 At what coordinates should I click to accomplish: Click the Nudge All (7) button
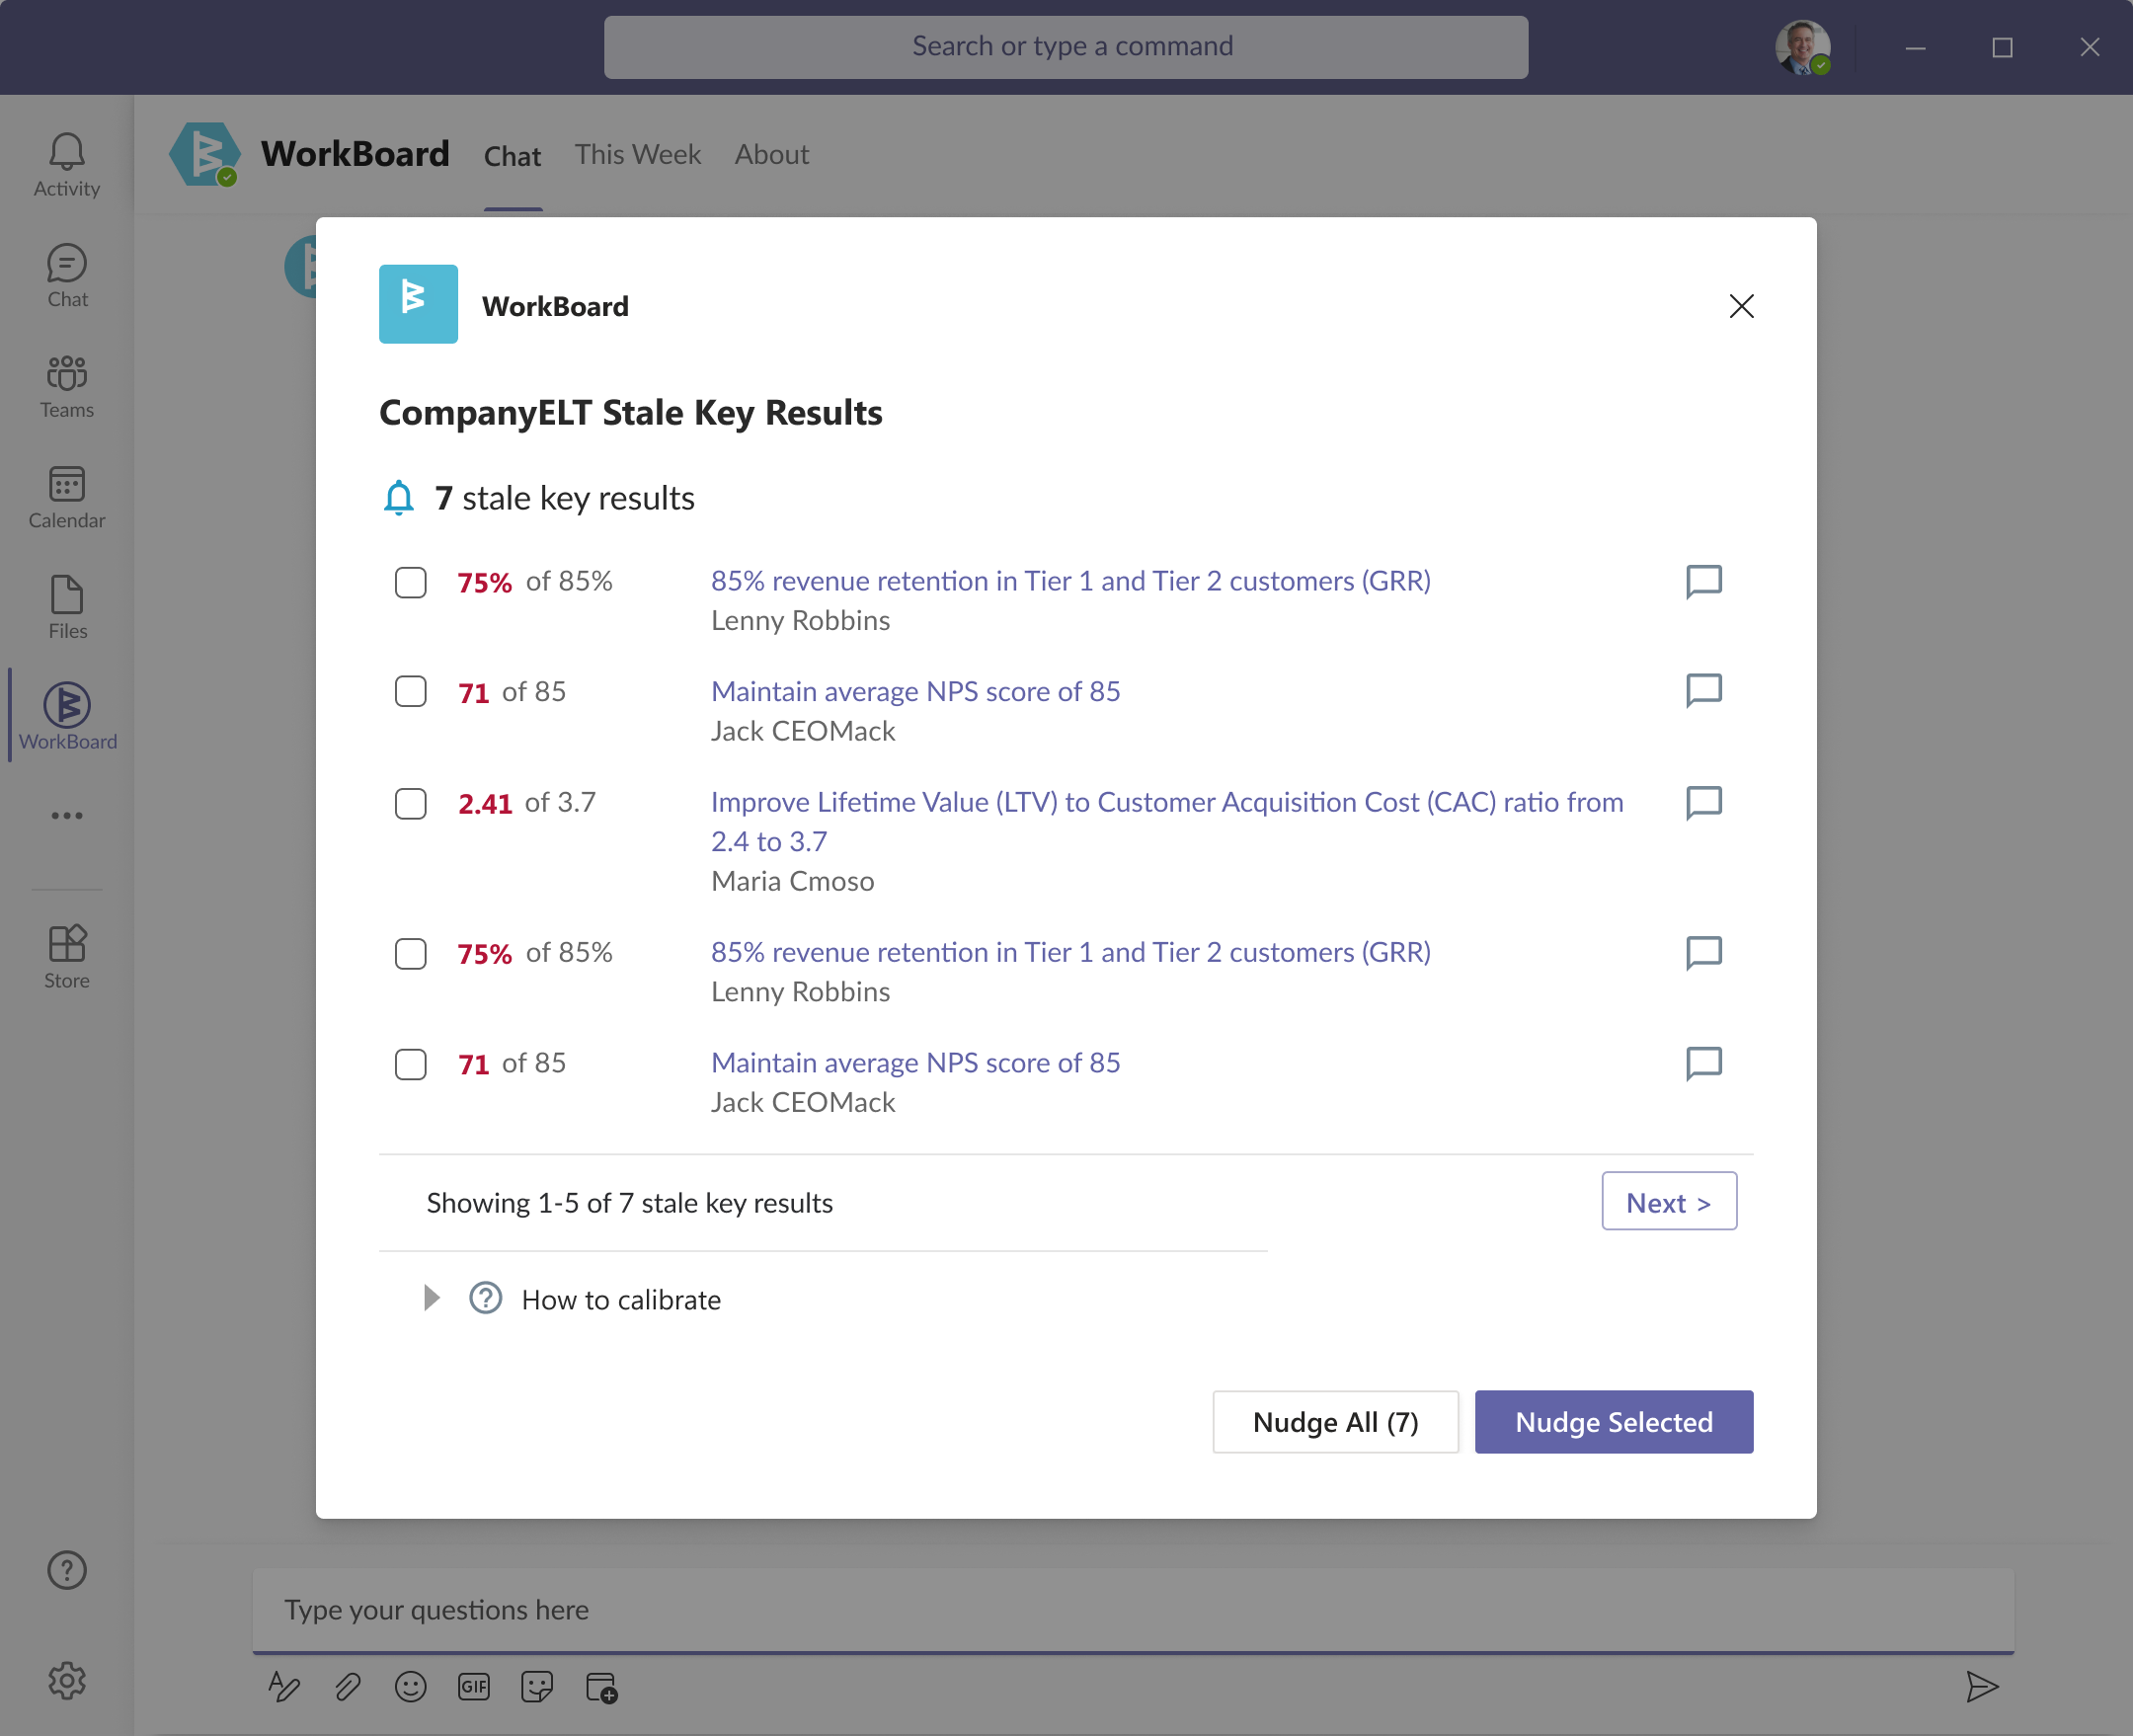pyautogui.click(x=1335, y=1421)
